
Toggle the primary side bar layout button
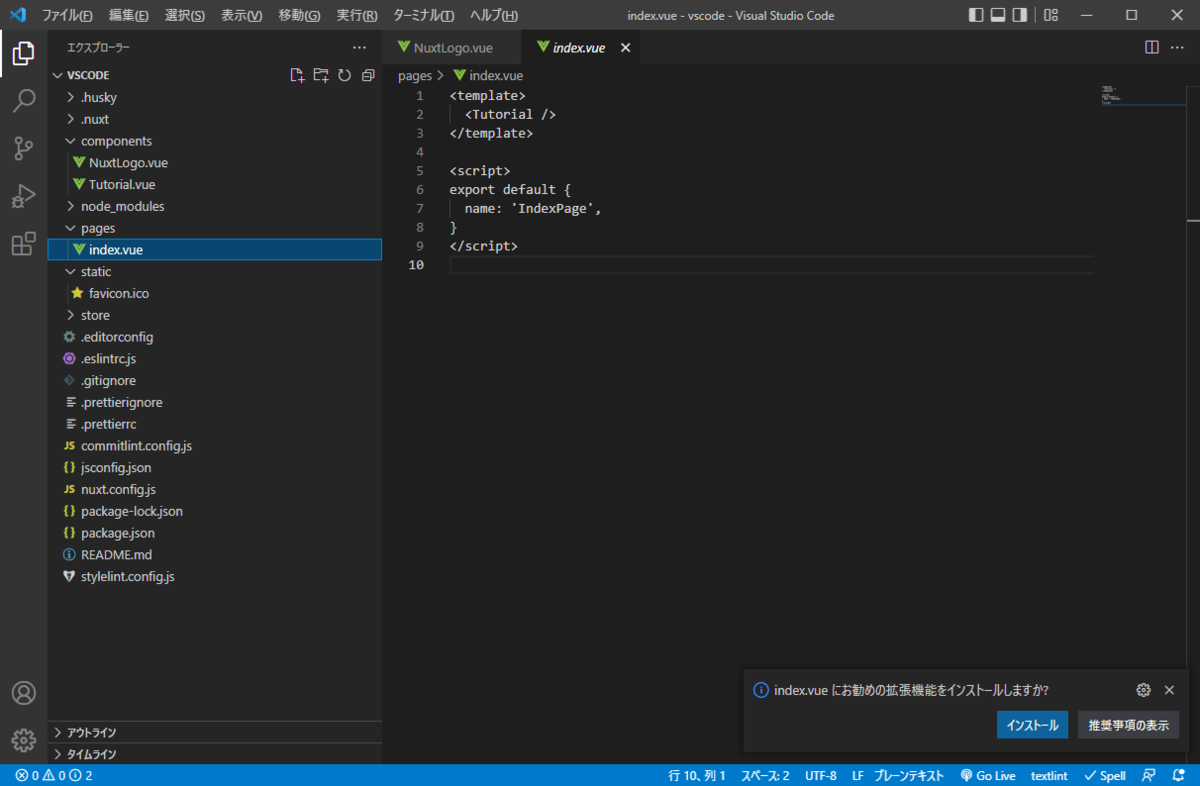[976, 15]
